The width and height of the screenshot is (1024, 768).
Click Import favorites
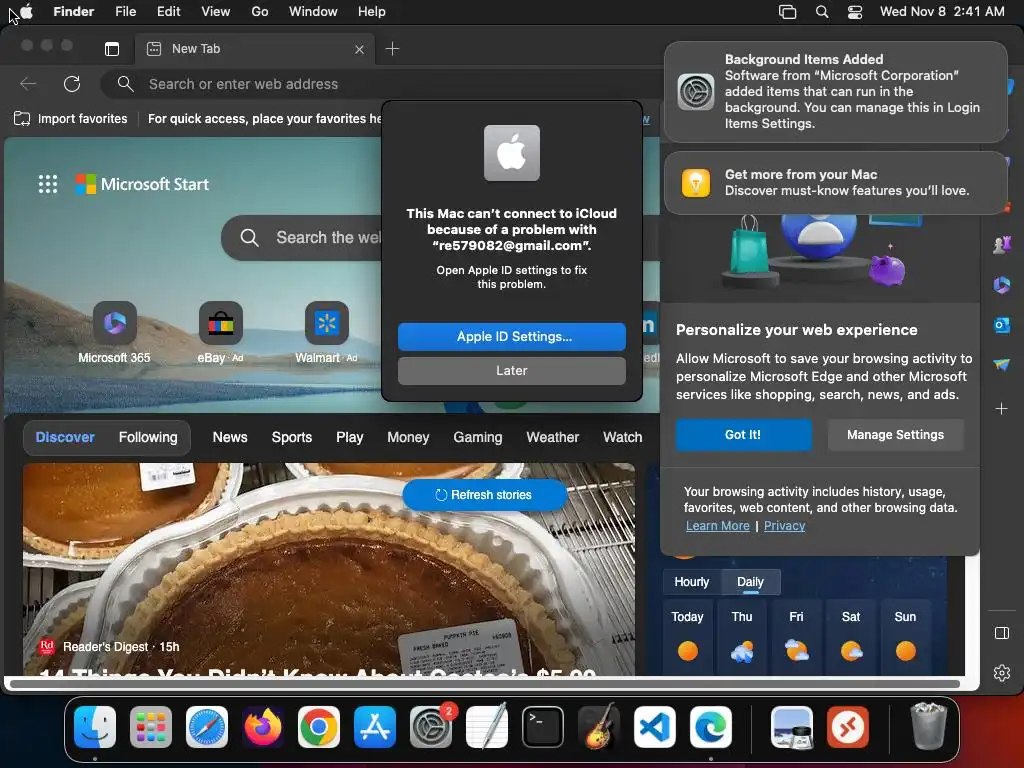pos(71,119)
